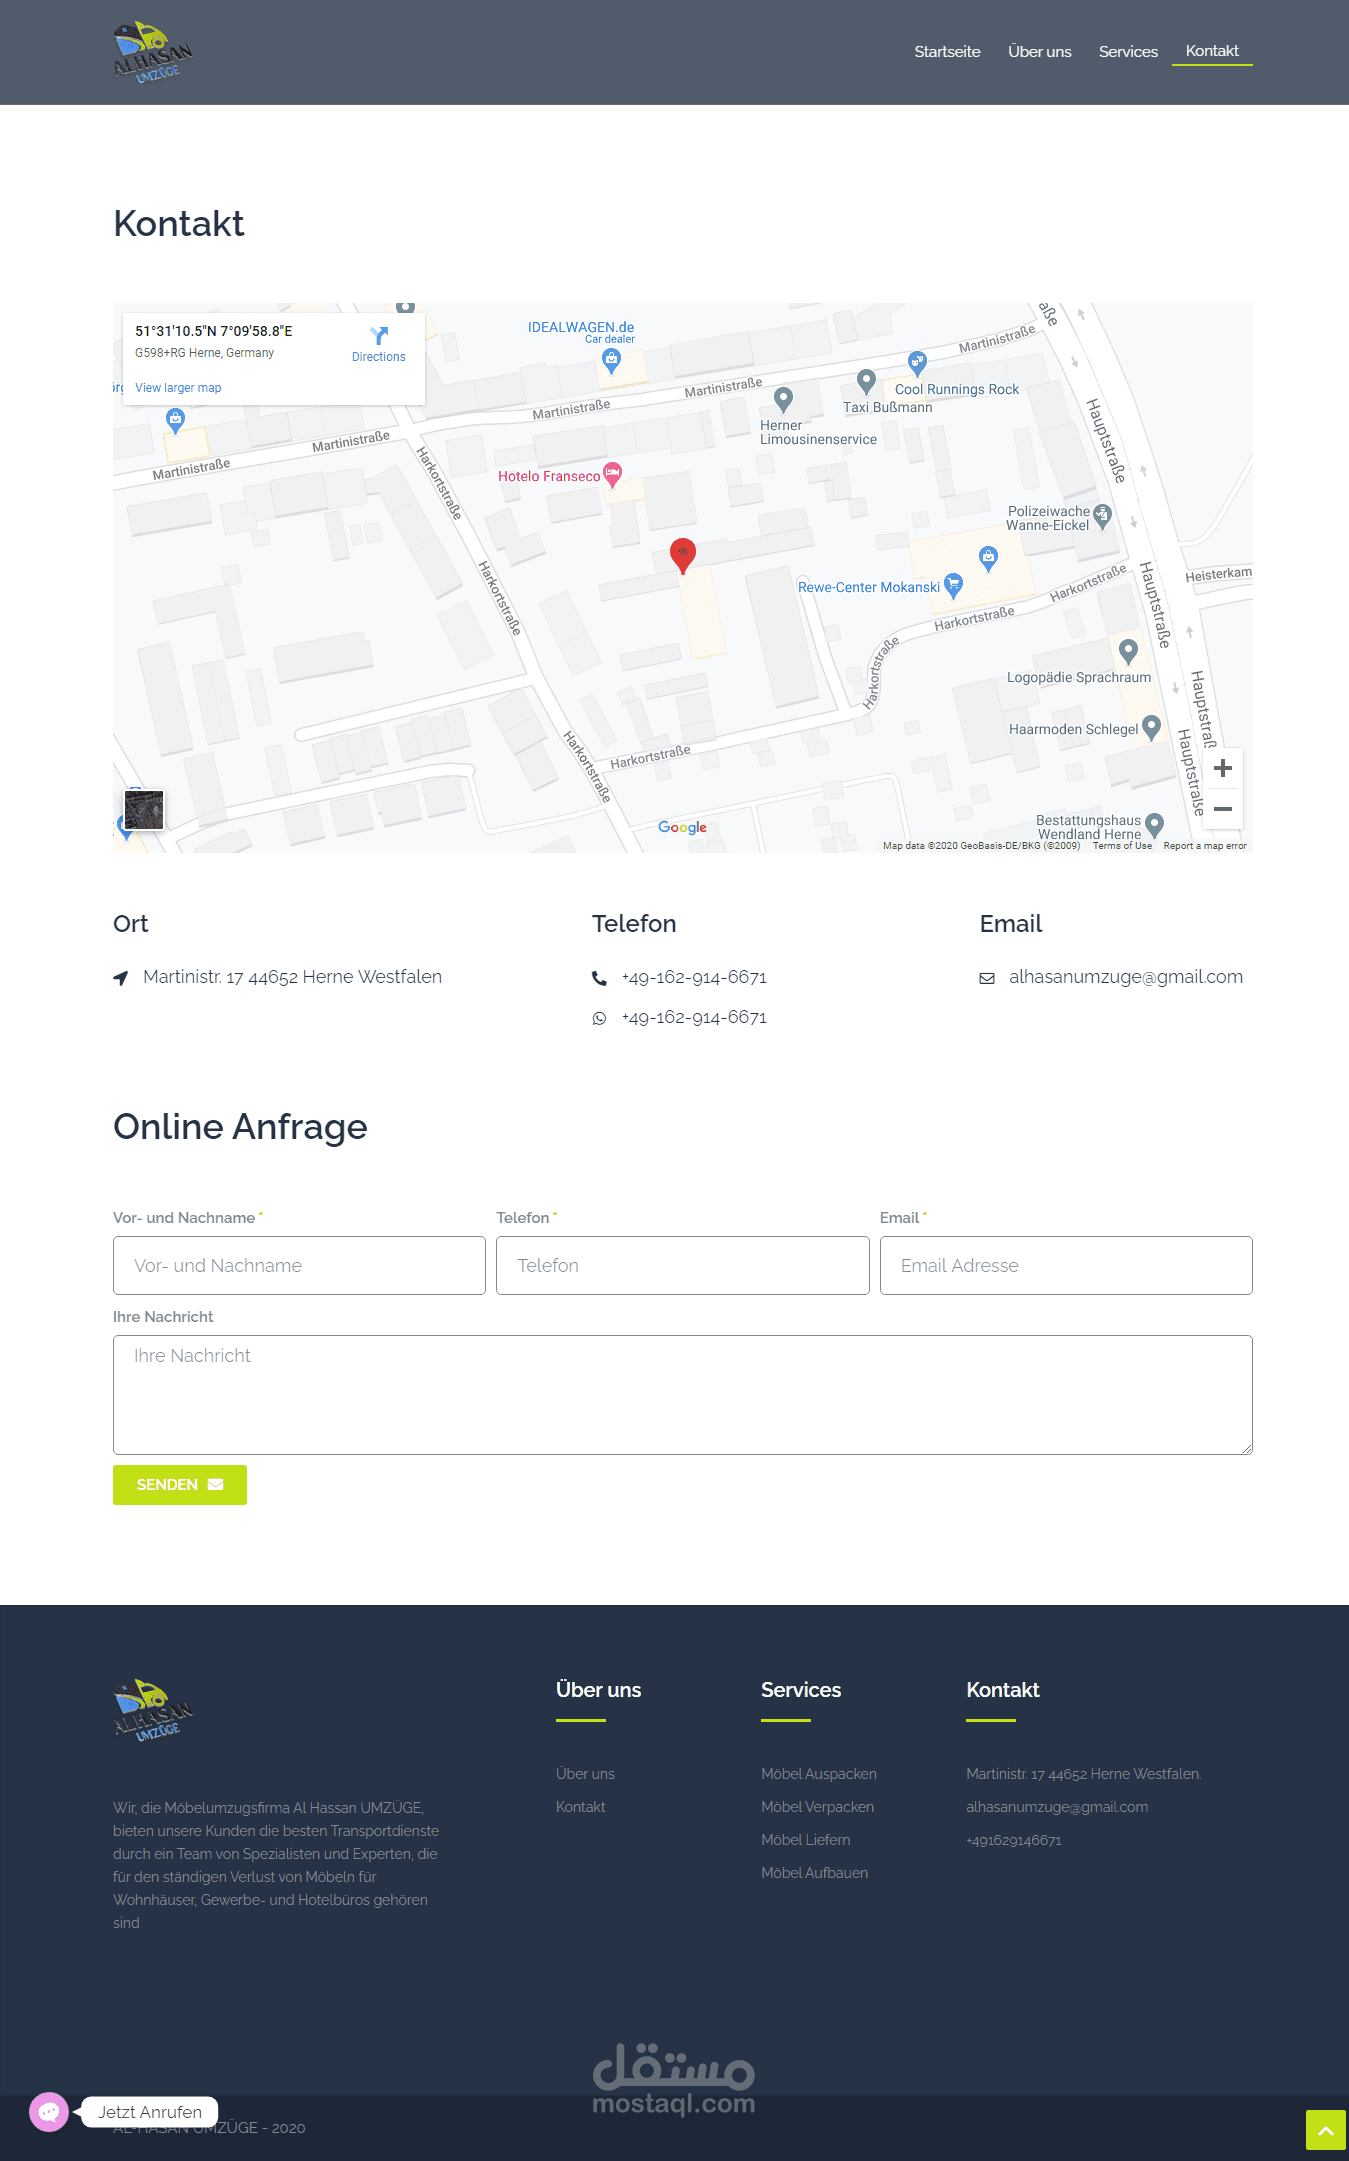Viewport: 1349px width, 2161px height.
Task: Click the Taxi Bußmann map pin
Action: [x=867, y=381]
